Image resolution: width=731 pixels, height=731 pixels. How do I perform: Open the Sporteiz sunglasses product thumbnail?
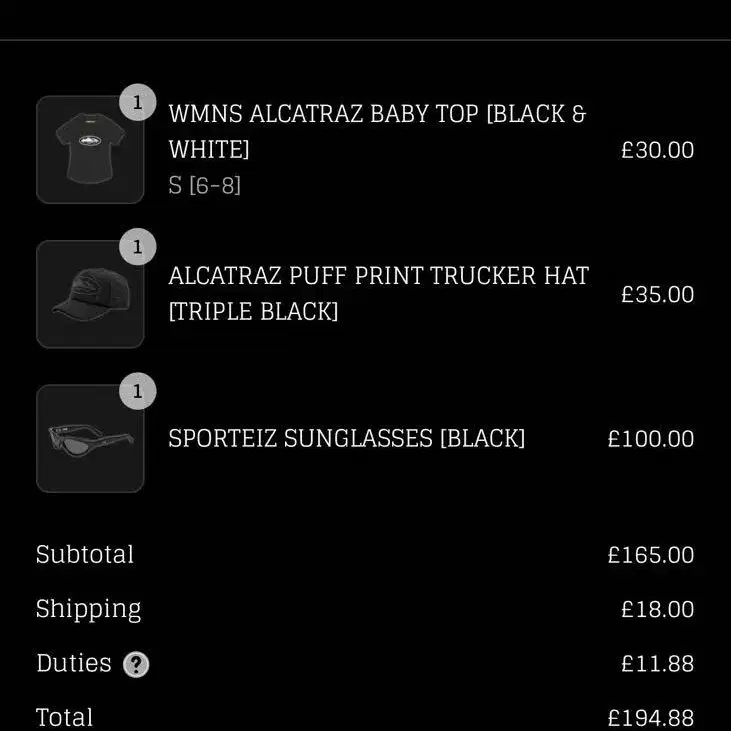click(x=90, y=438)
